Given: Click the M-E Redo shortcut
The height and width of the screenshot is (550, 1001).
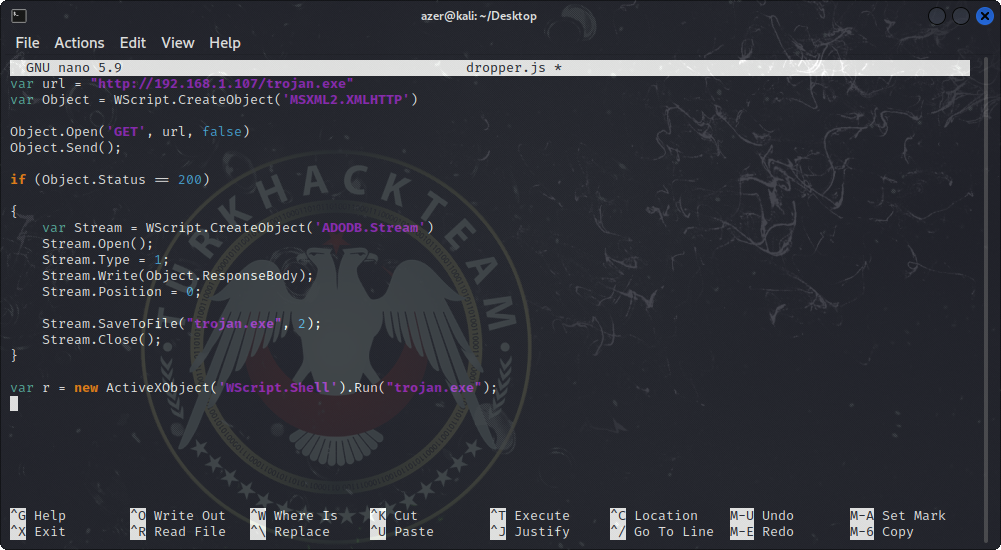Looking at the screenshot, I should coord(762,531).
